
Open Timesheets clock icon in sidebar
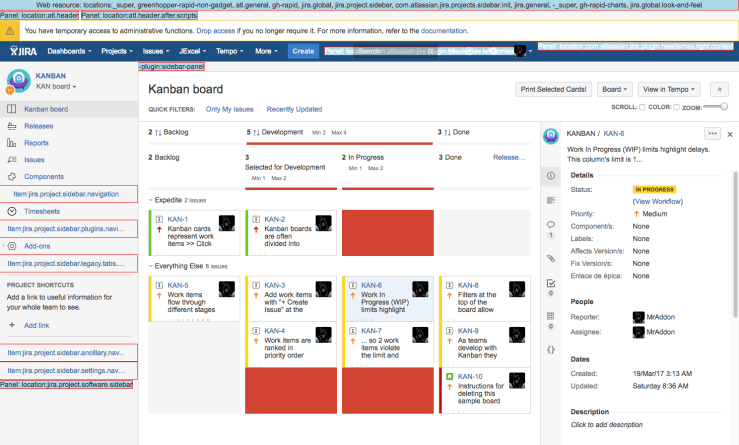point(11,211)
